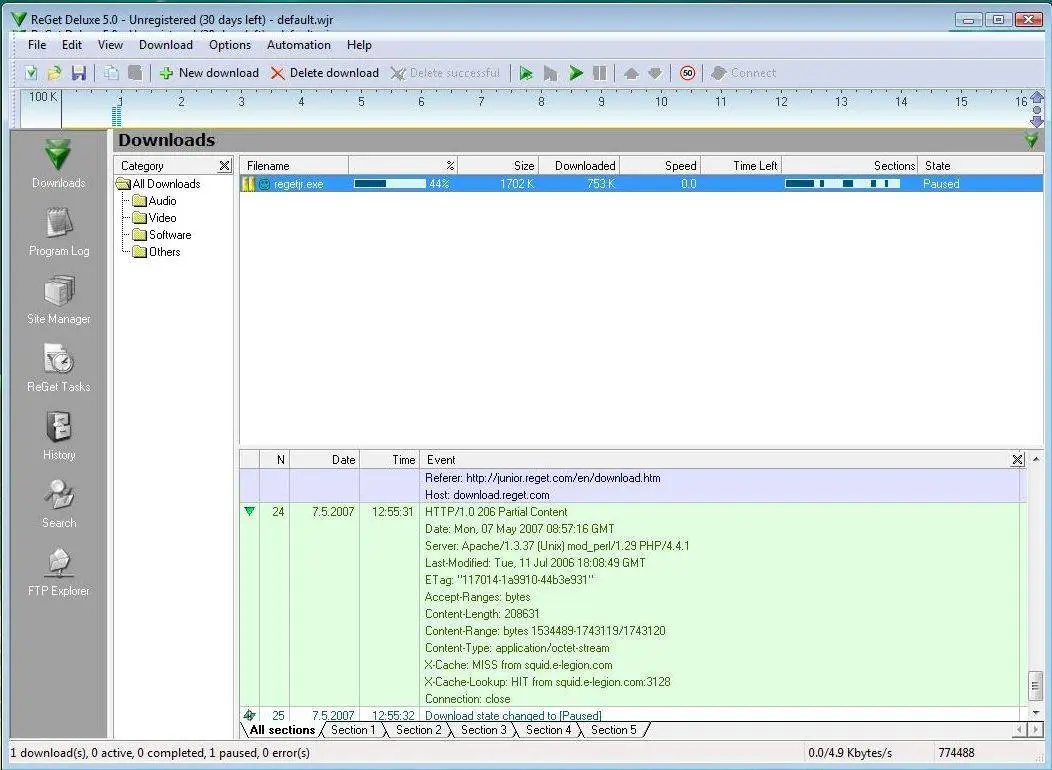Click the Delete download button

(325, 73)
